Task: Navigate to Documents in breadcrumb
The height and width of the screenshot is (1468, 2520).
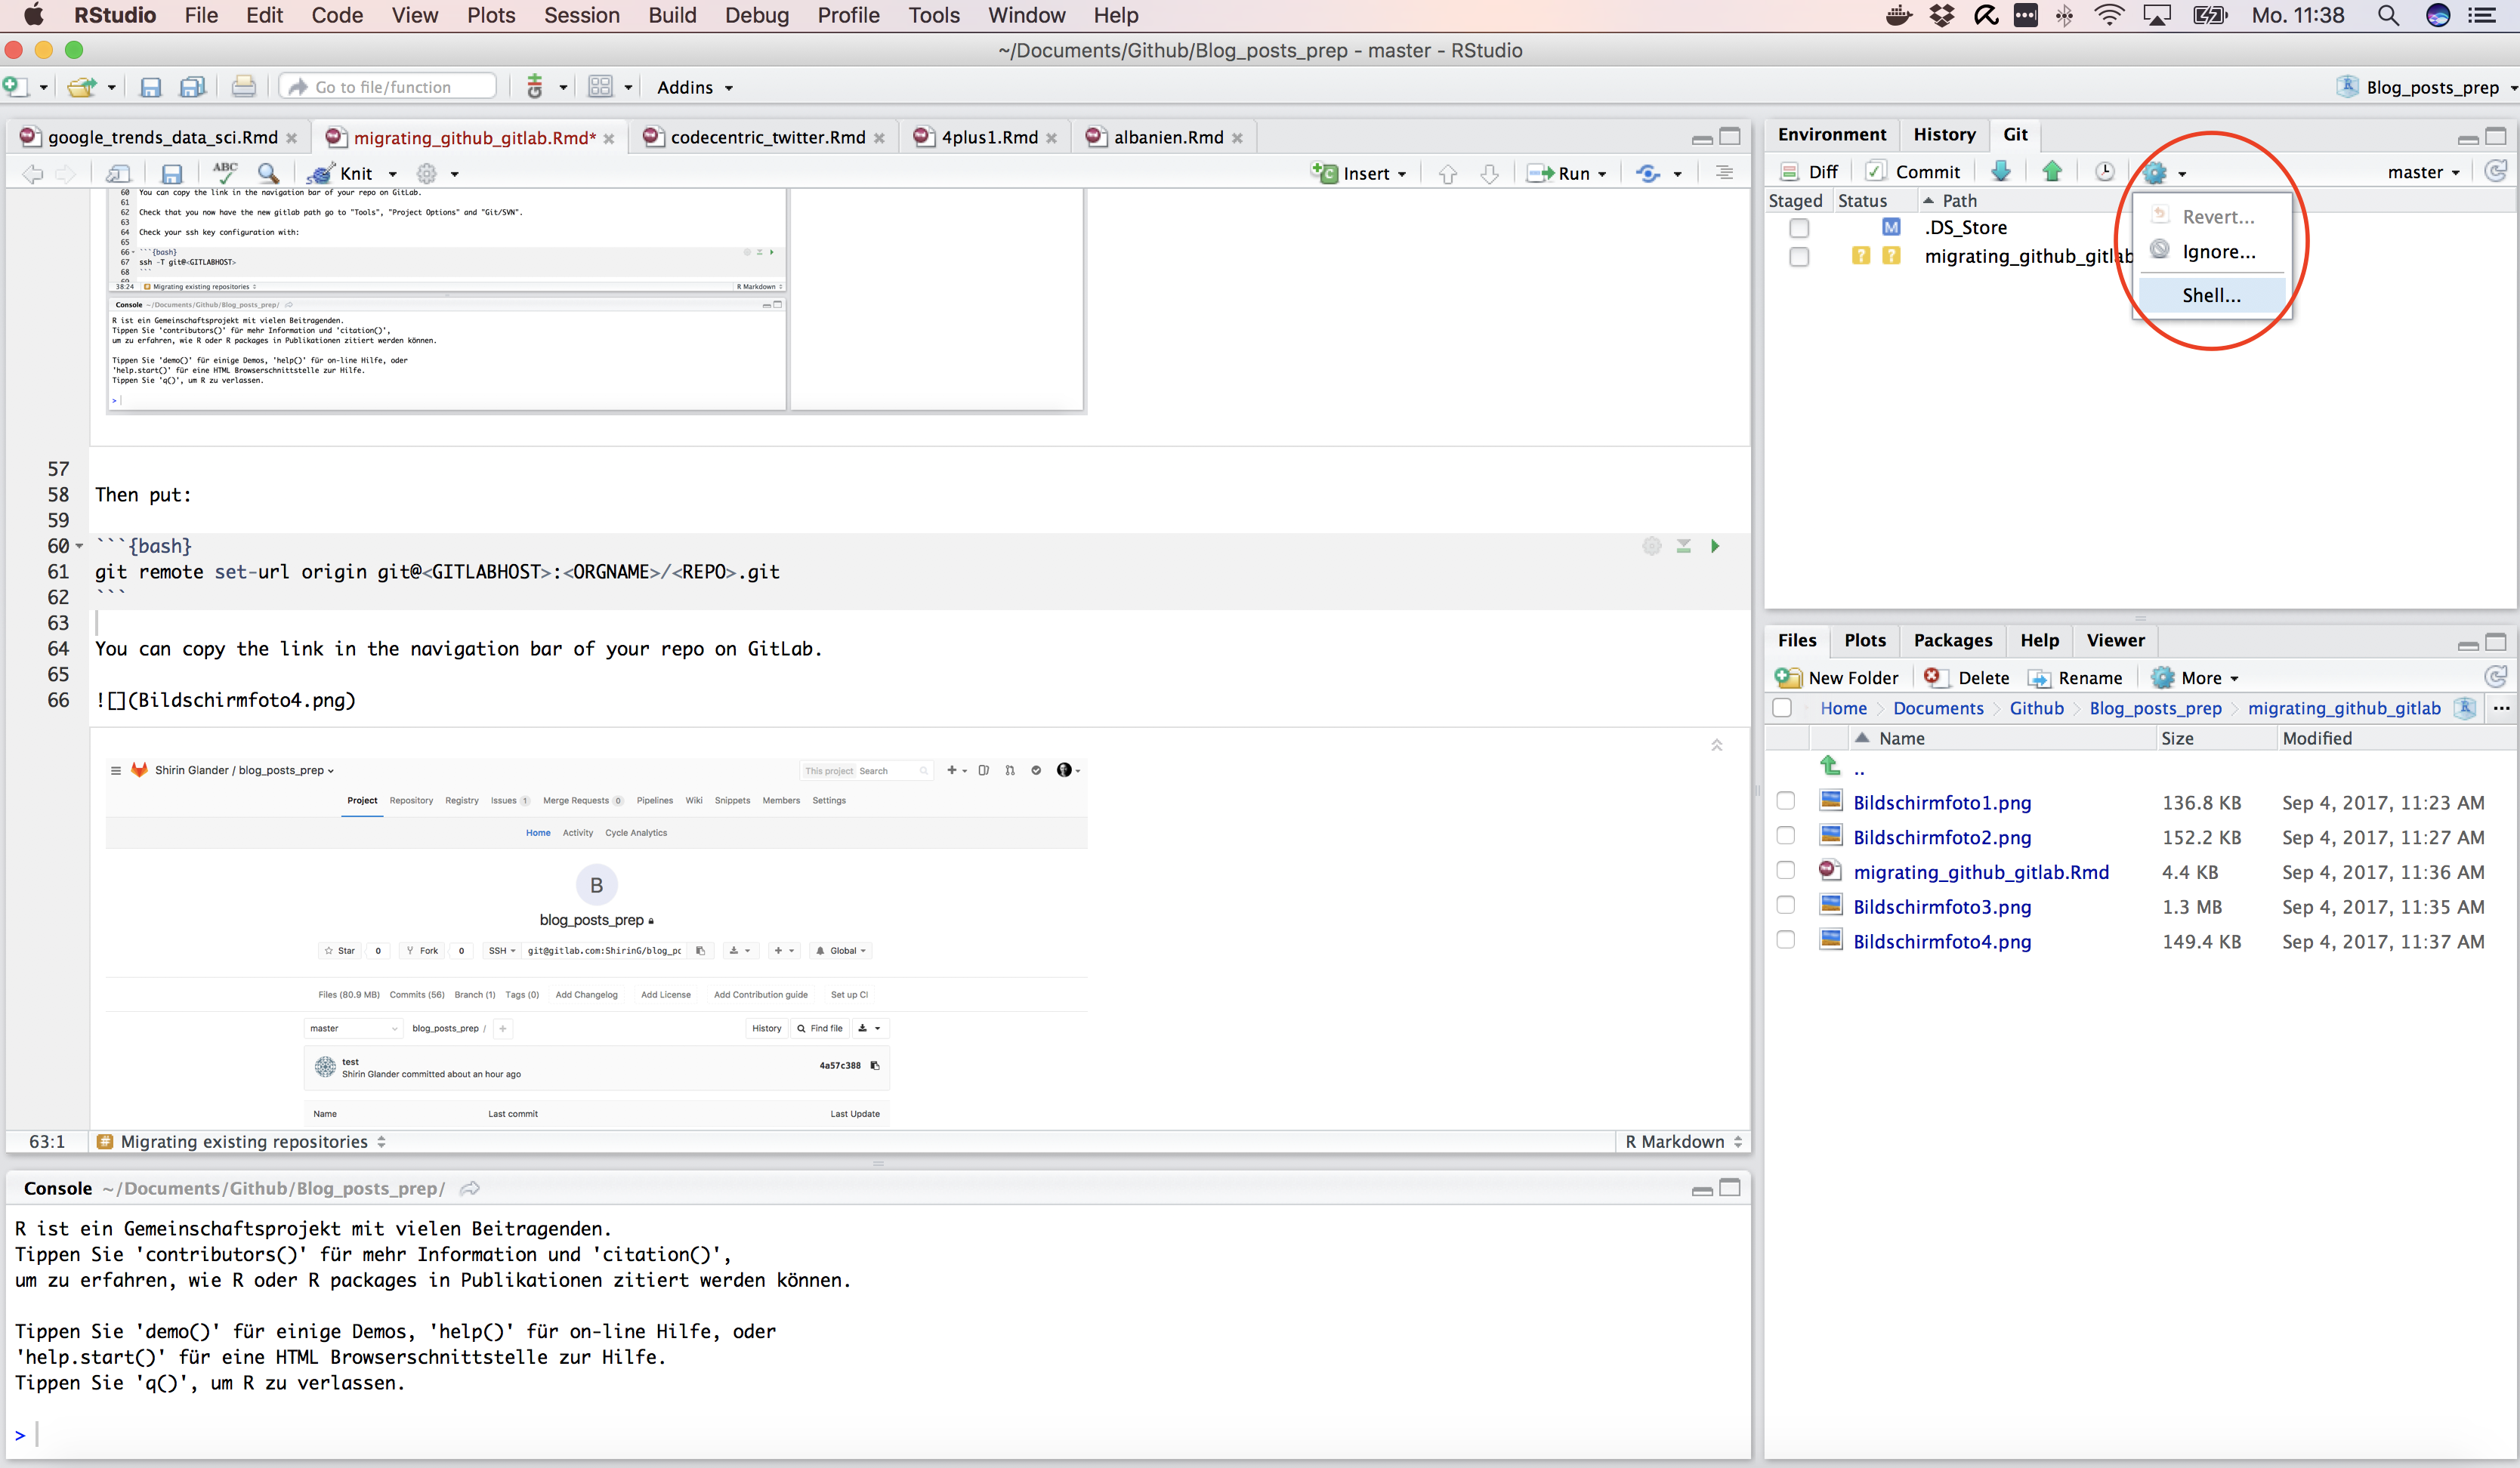Action: coord(1938,708)
